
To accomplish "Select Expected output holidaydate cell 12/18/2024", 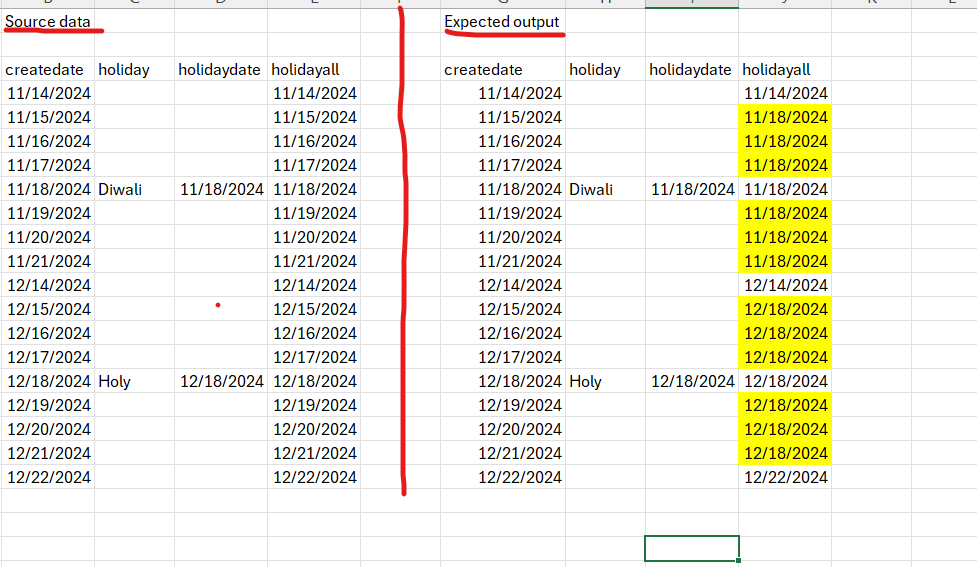I will 692,381.
